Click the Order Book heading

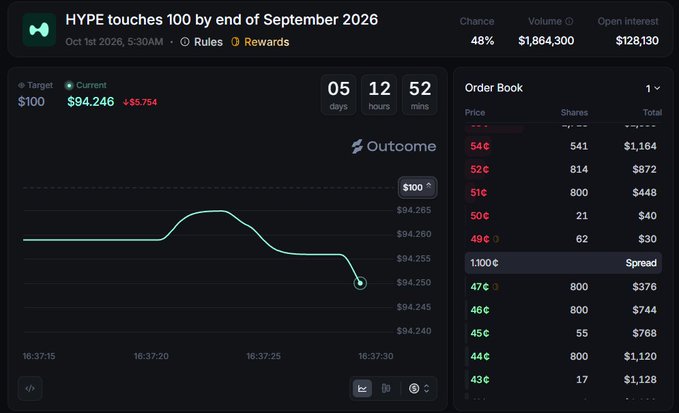(x=494, y=88)
